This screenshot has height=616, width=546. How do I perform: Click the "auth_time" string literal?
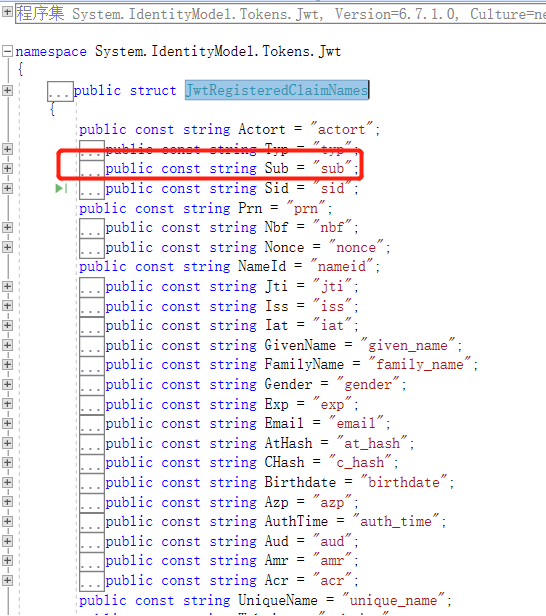click(396, 521)
